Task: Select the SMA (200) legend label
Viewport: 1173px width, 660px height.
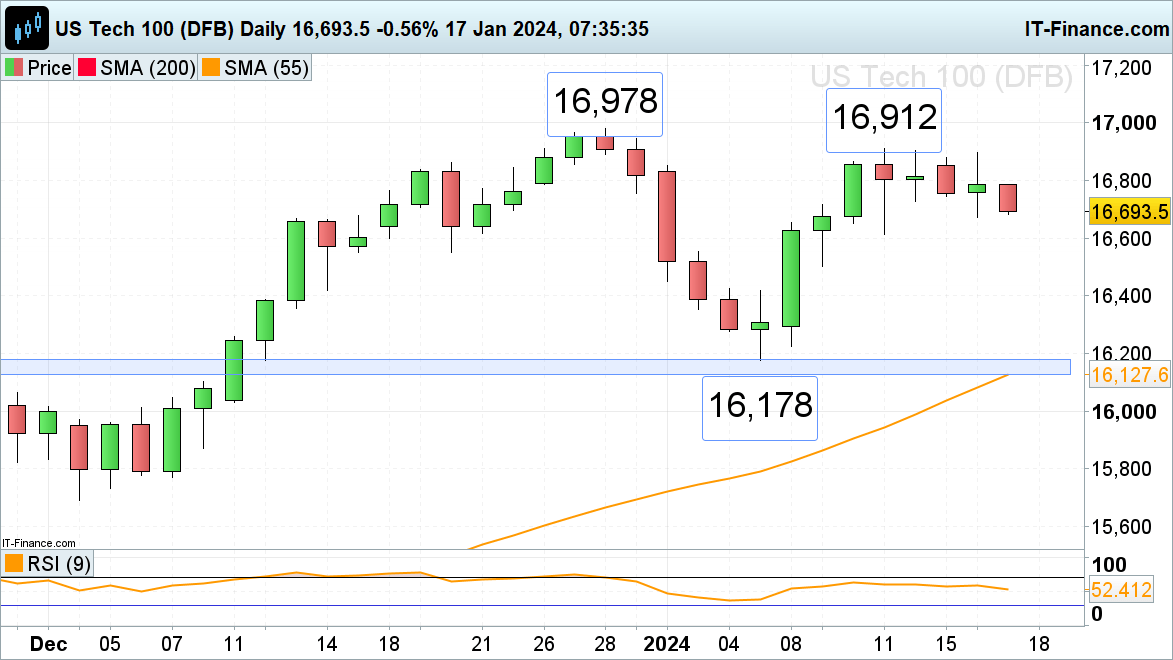Action: click(x=147, y=68)
